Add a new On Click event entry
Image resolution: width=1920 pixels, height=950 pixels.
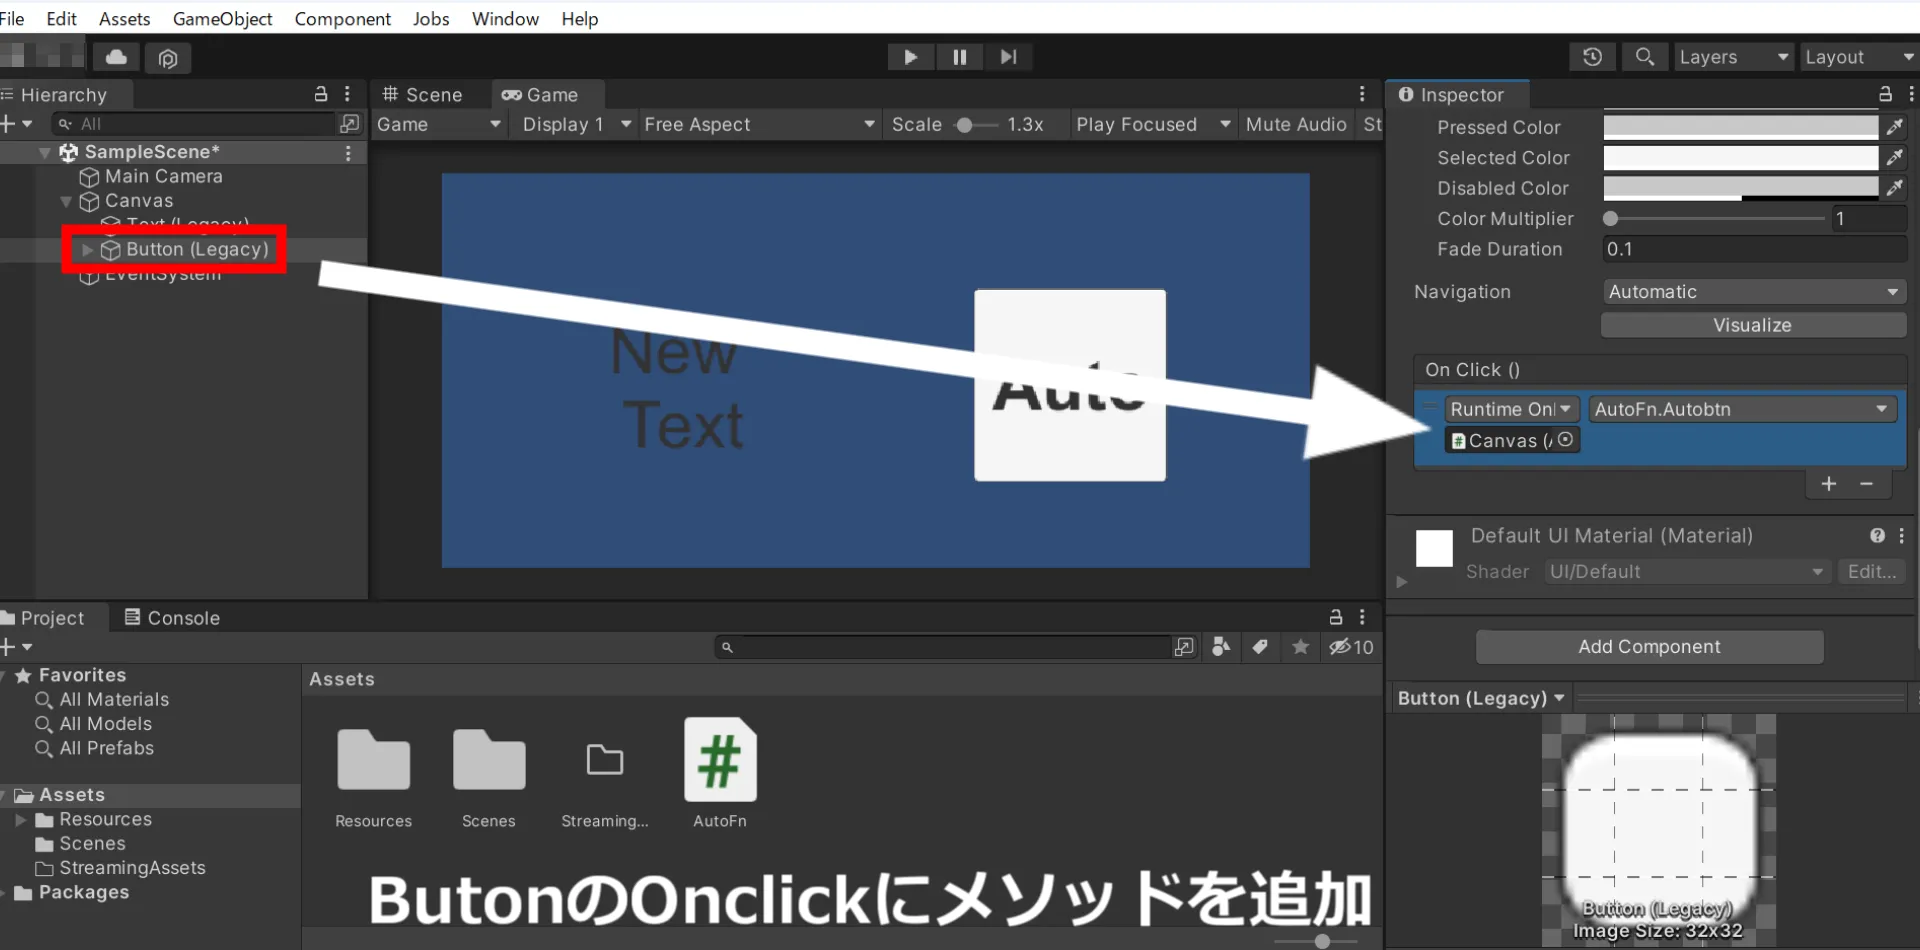1829,484
